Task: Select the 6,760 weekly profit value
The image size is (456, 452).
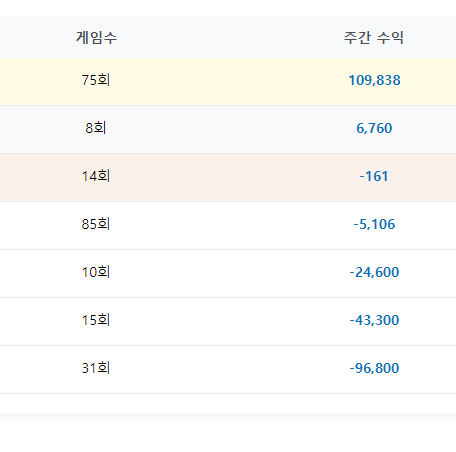Action: coord(374,128)
